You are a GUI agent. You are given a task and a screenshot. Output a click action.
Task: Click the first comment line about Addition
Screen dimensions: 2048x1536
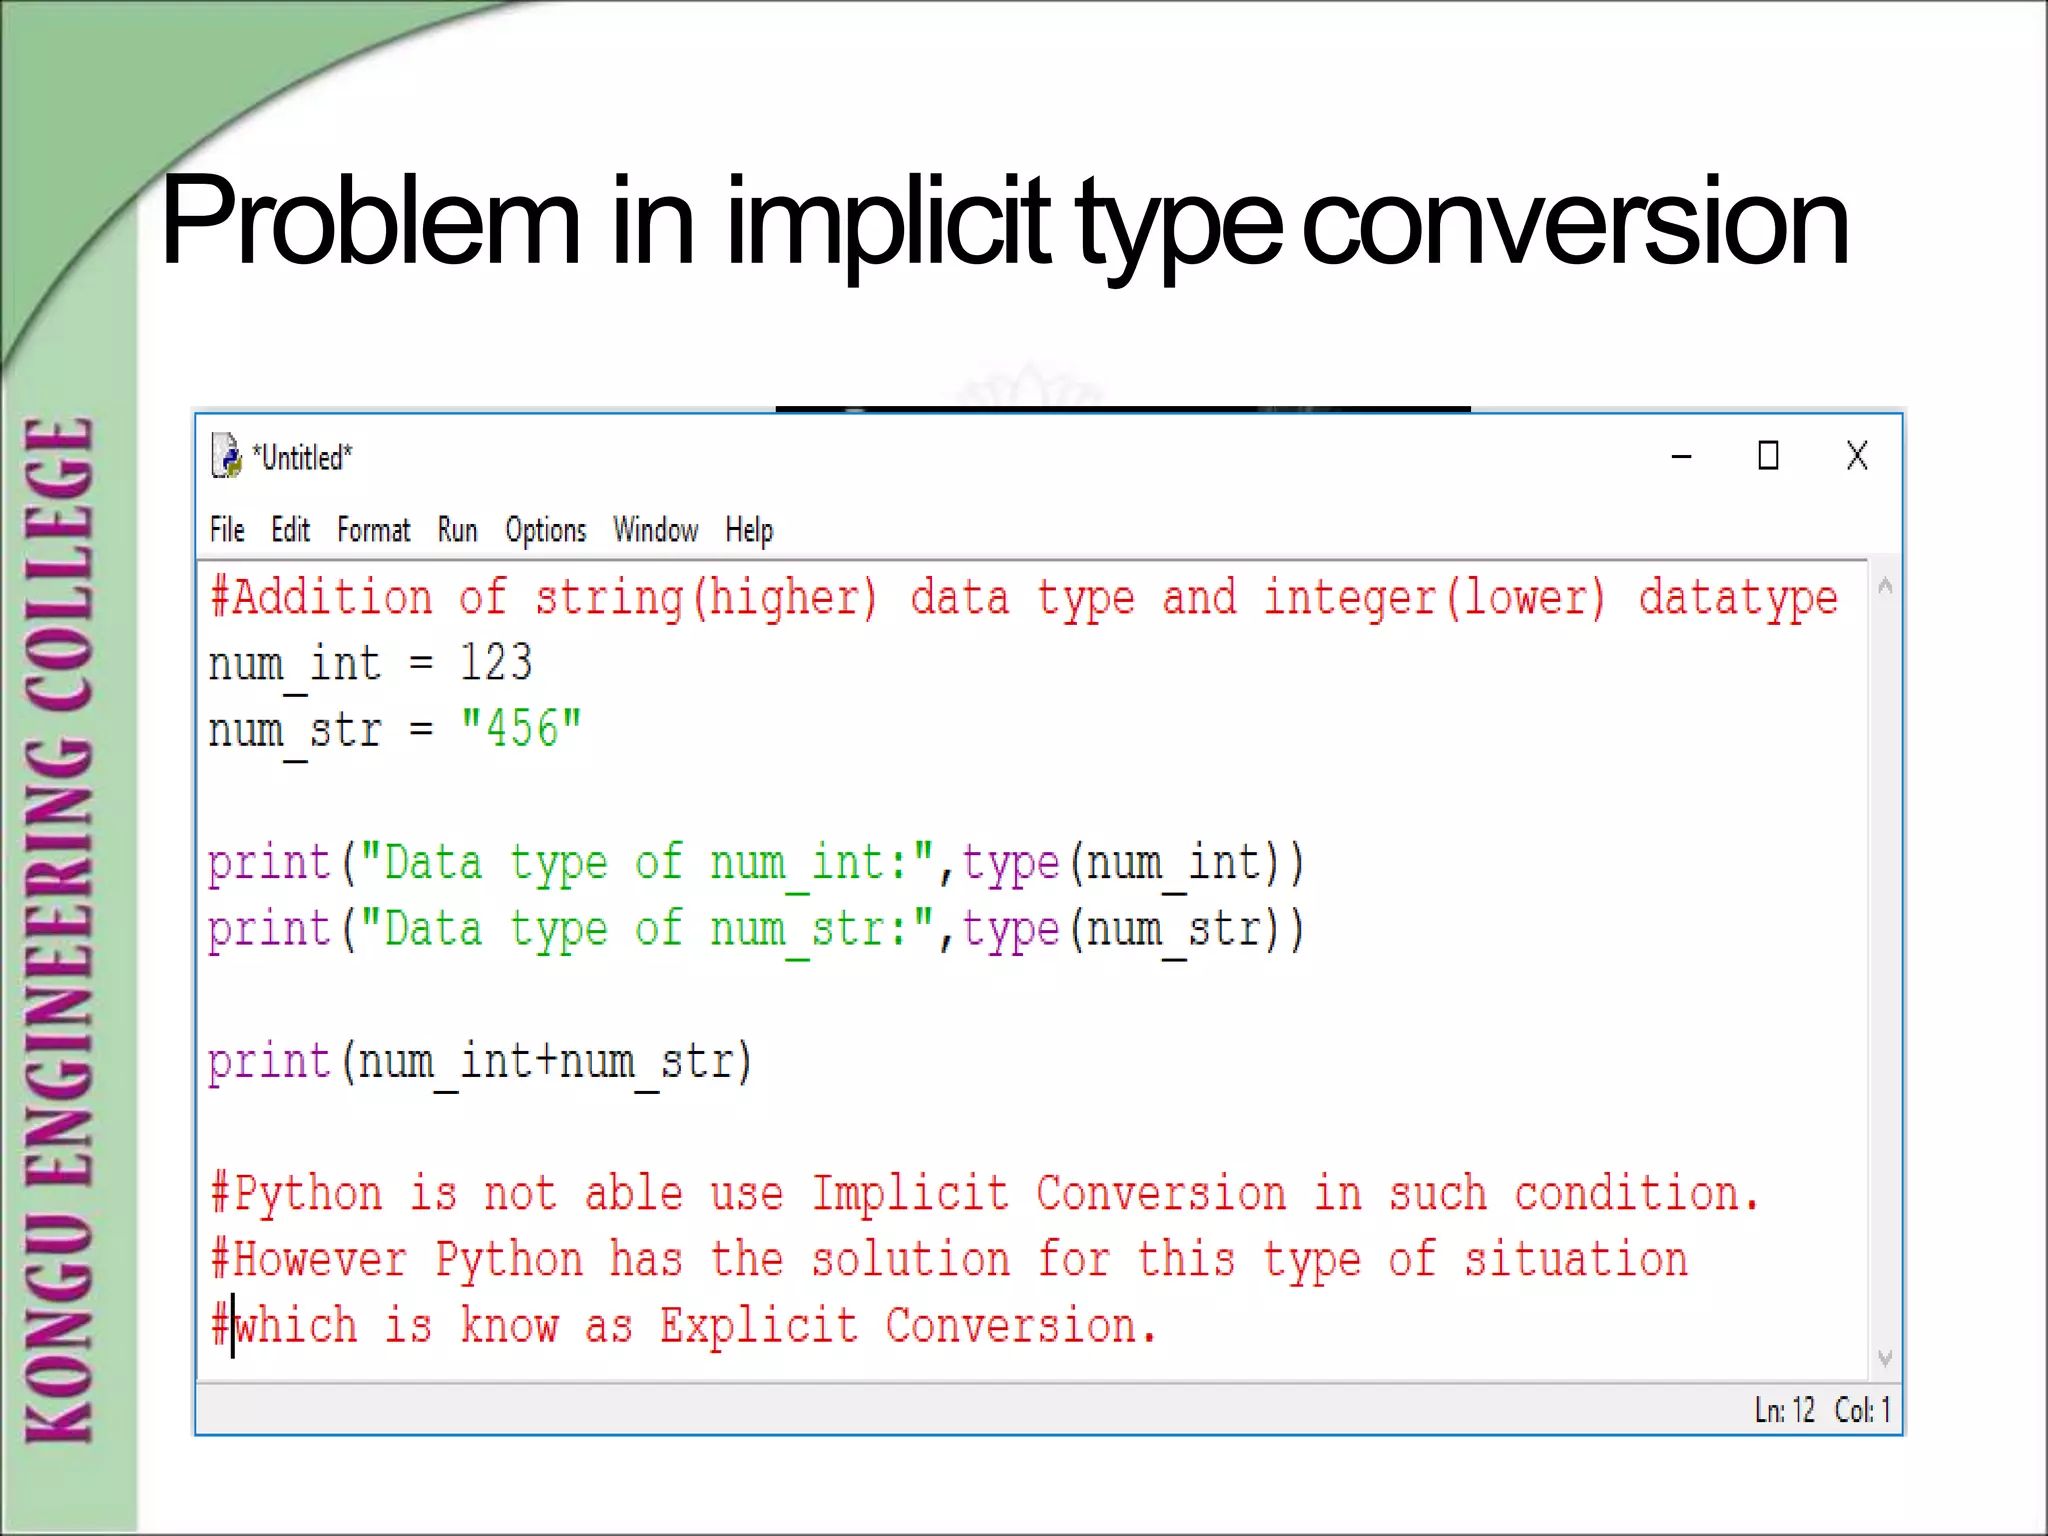coord(1020,598)
